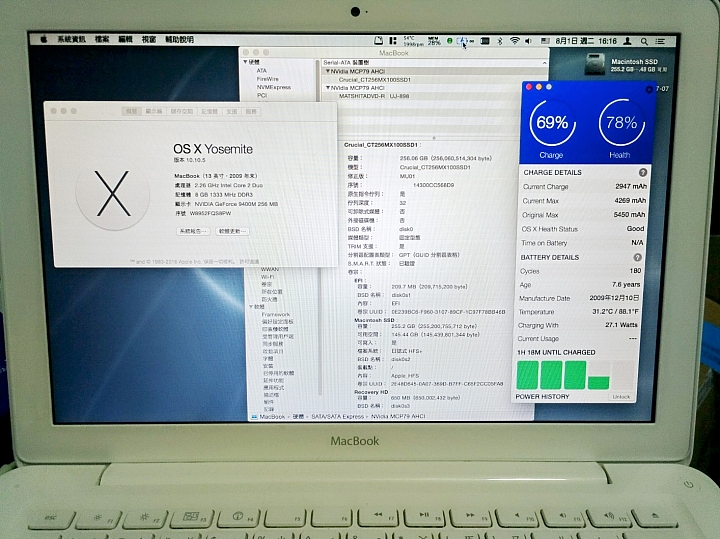Click the temperature and fan rpm status item
This screenshot has width=720, height=539.
point(413,41)
